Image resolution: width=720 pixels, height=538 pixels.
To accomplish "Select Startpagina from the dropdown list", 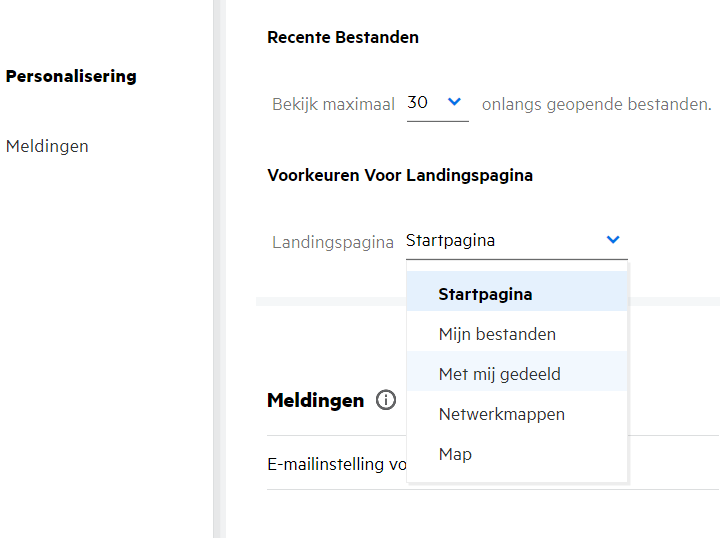I will click(485, 294).
